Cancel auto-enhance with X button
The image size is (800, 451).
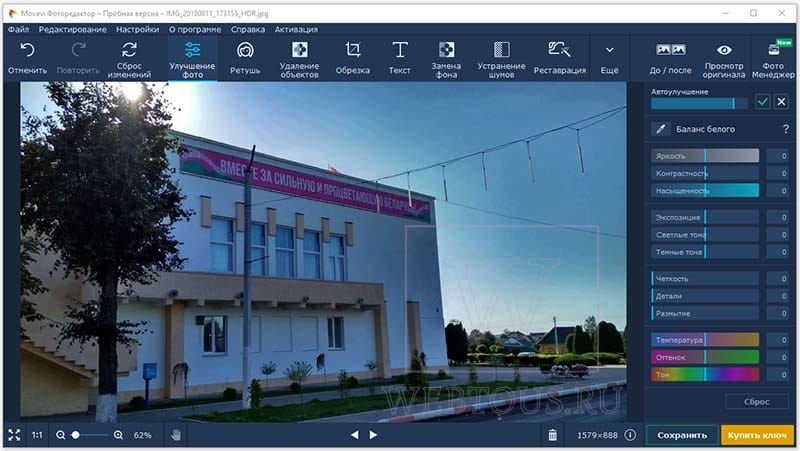pyautogui.click(x=781, y=102)
